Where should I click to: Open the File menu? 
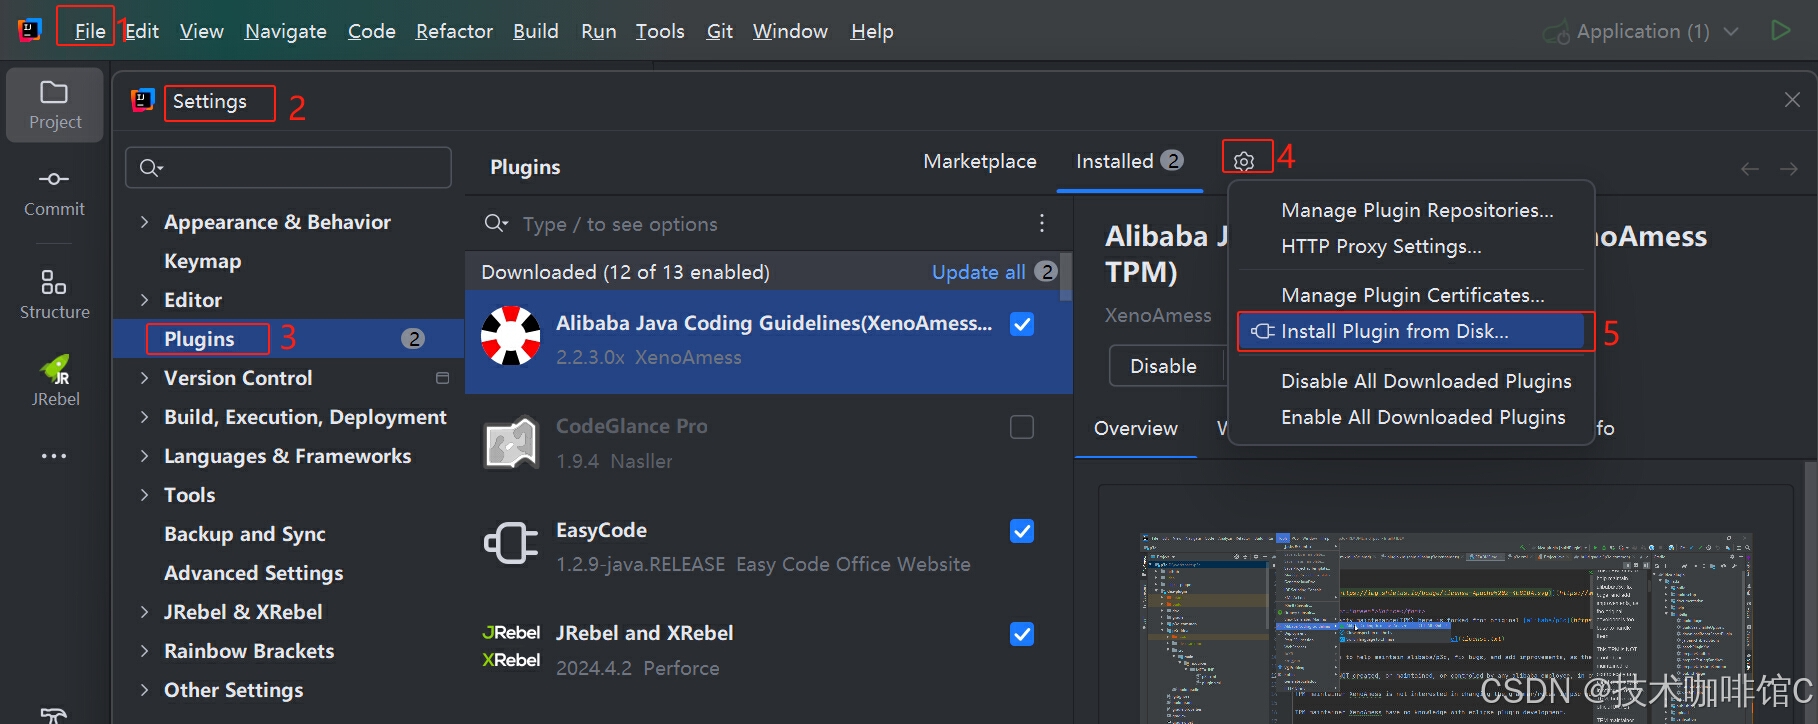[89, 31]
